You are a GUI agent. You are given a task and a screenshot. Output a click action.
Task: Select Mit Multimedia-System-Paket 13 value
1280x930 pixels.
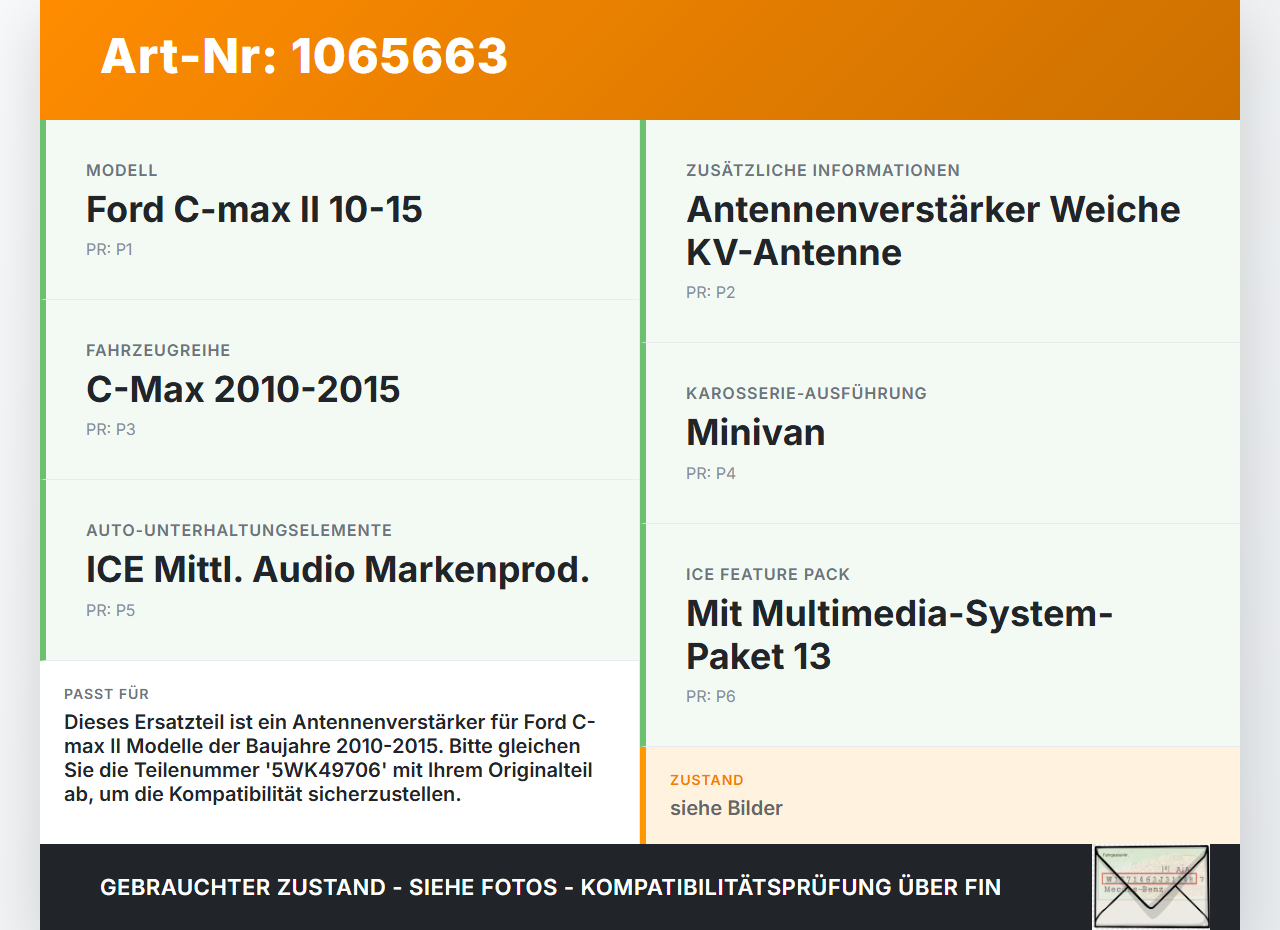[x=899, y=634]
